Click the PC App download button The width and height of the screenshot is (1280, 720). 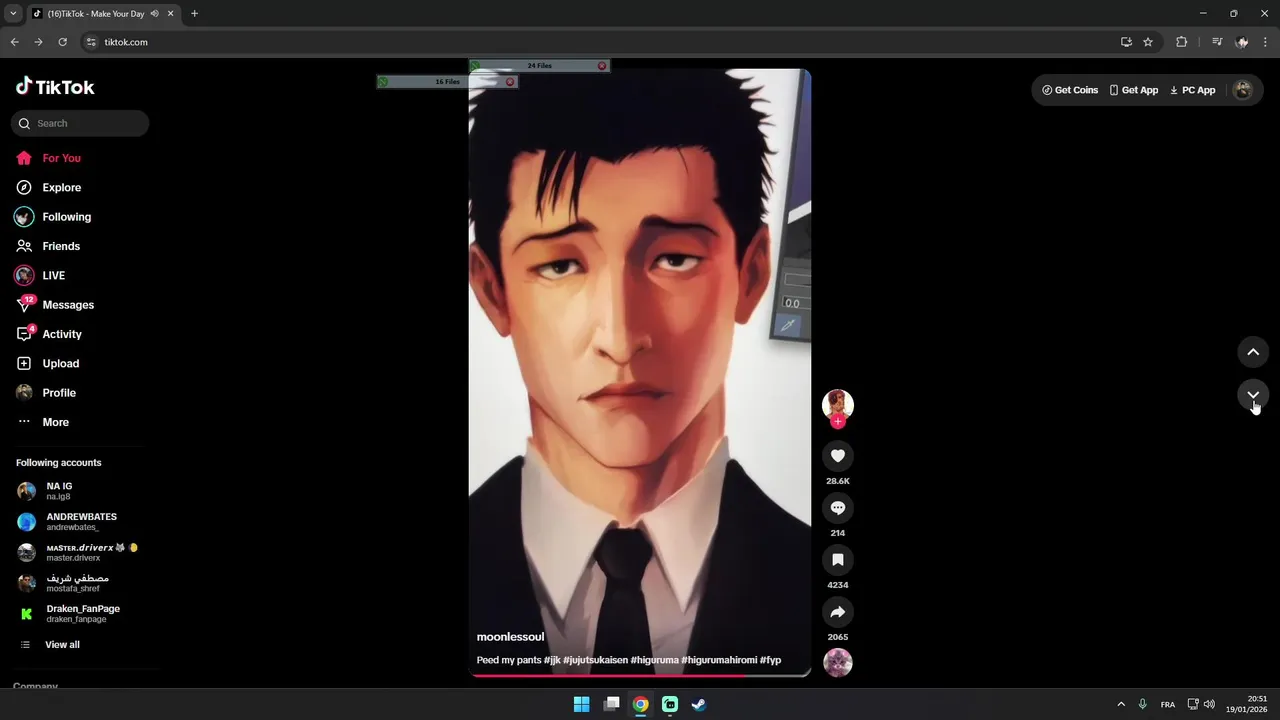coord(1193,90)
